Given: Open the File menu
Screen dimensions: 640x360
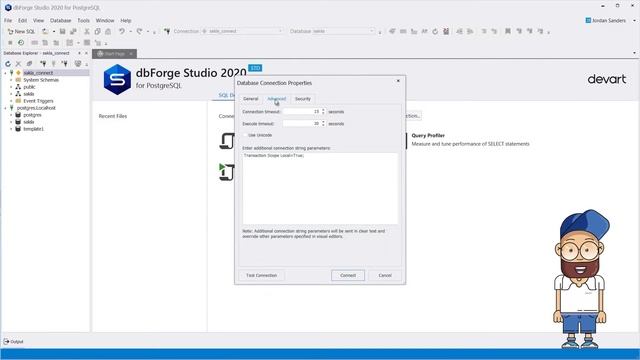Looking at the screenshot, I should click(8, 20).
